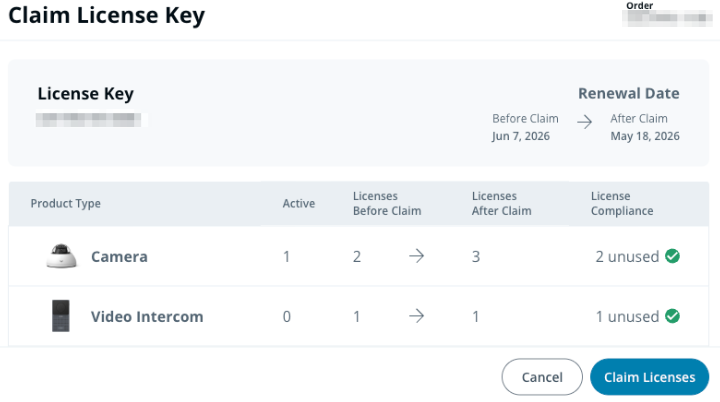The width and height of the screenshot is (720, 402).
Task: Click the May 18, 2026 after-claim date
Action: click(645, 136)
